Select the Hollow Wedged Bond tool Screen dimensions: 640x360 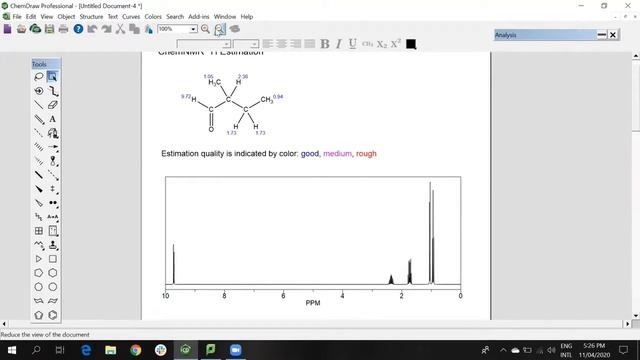point(39,203)
